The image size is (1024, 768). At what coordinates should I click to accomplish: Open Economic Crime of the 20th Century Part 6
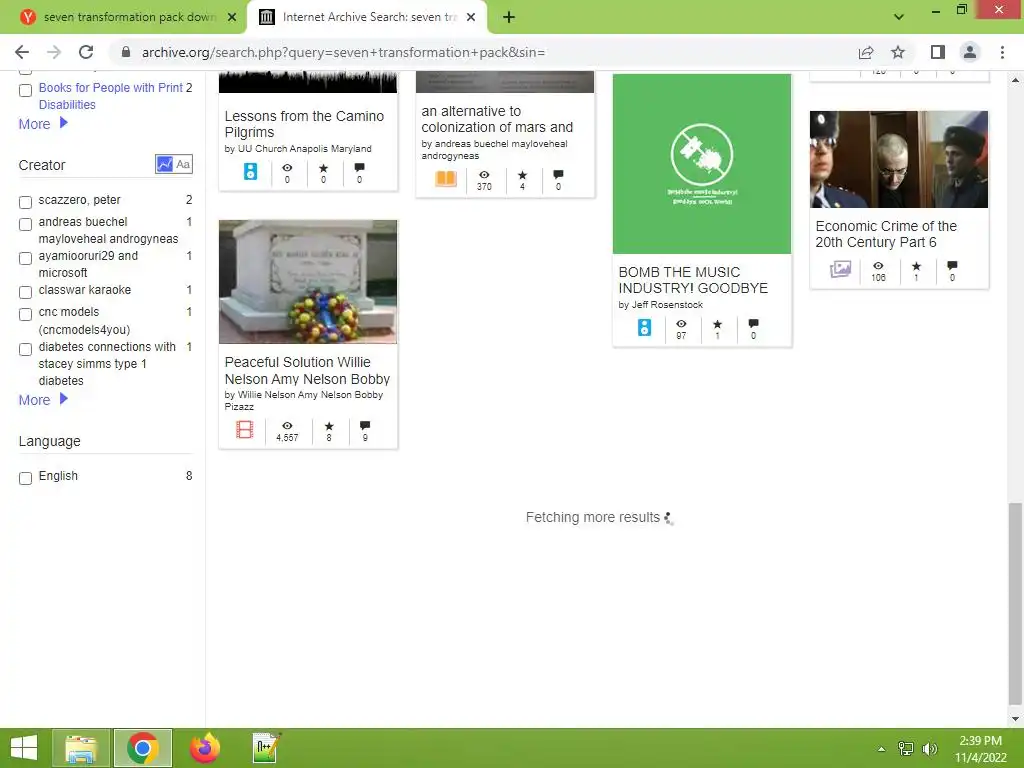pyautogui.click(x=886, y=234)
